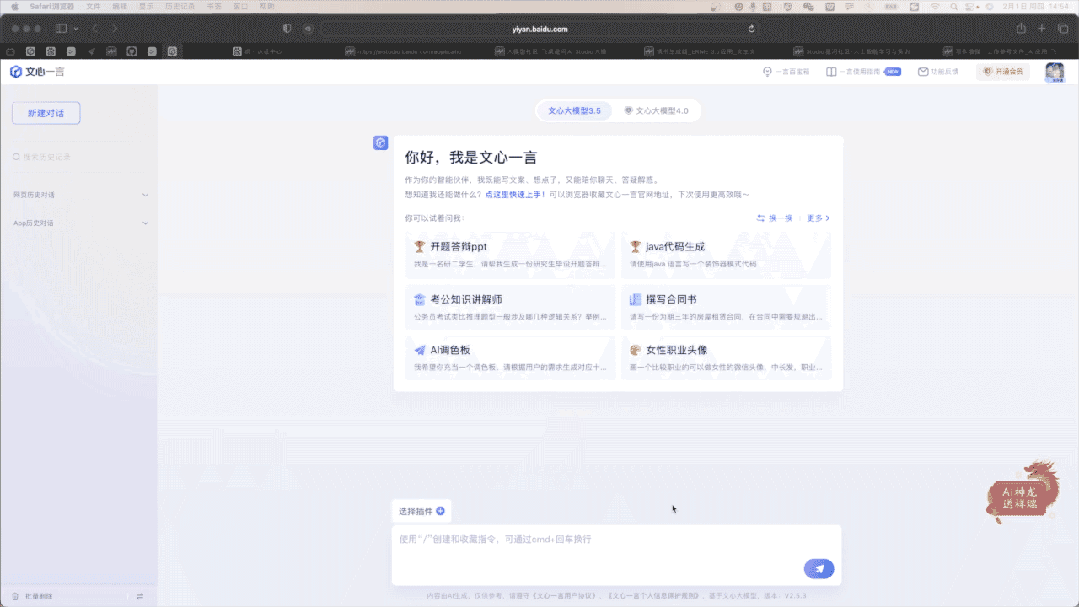Open the 开题答辩ppt suggestion card

[510, 255]
